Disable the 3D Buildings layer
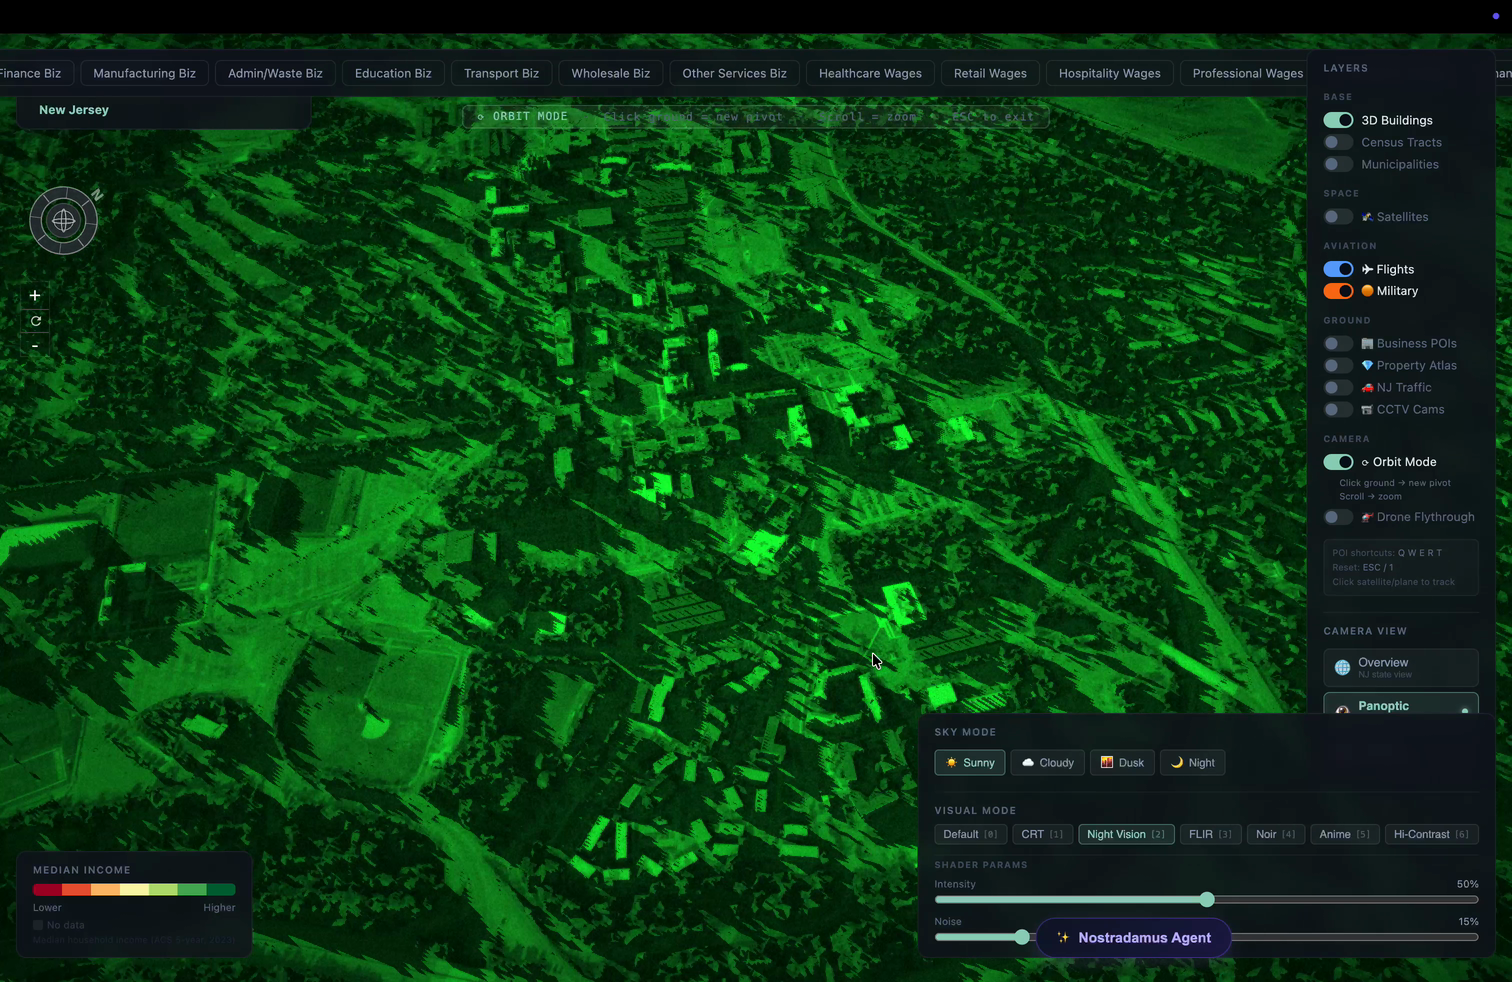The height and width of the screenshot is (982, 1512). click(1338, 120)
